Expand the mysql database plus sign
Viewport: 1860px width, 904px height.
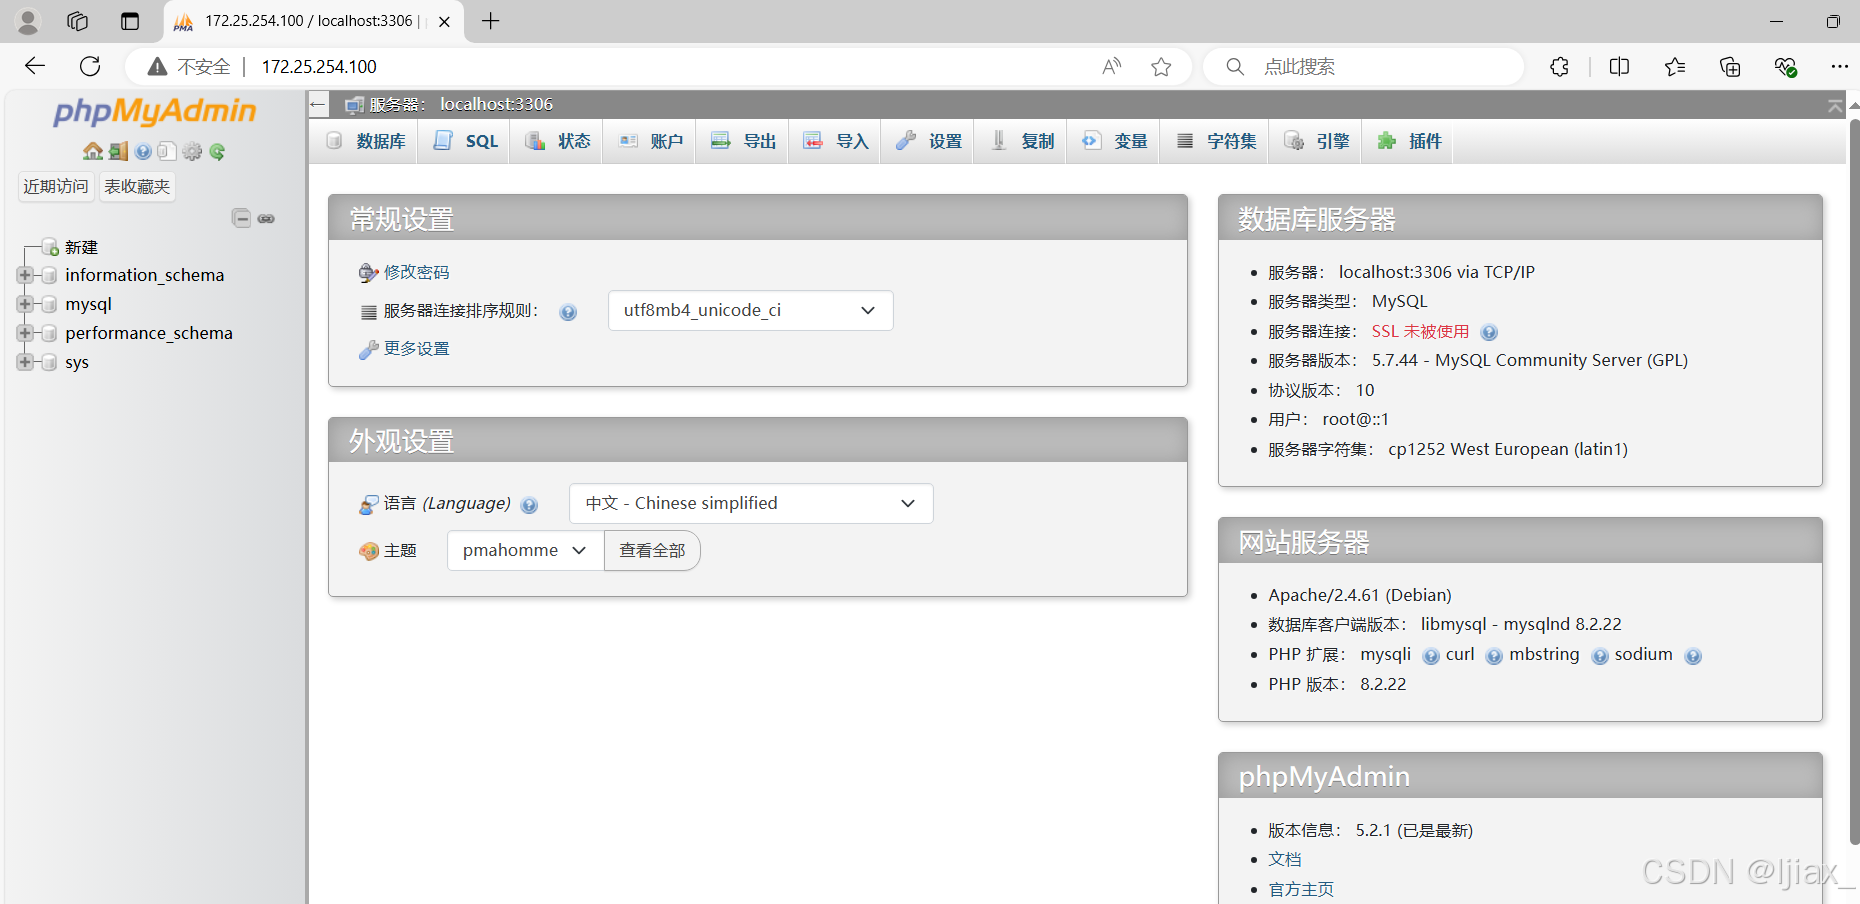point(24,304)
